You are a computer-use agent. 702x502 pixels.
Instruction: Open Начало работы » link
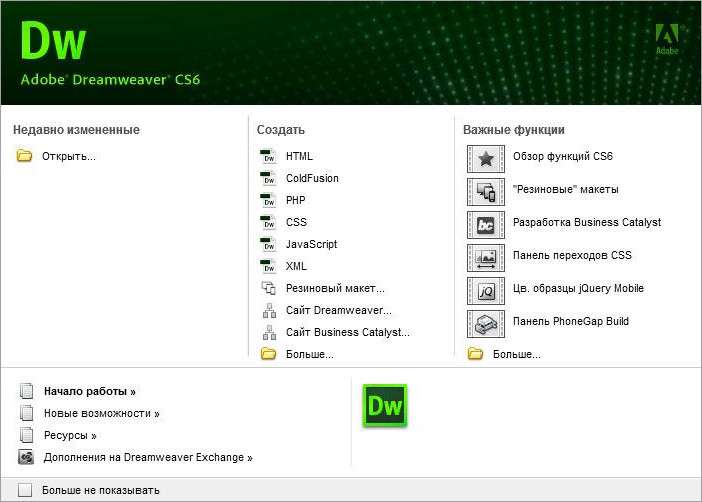click(90, 391)
